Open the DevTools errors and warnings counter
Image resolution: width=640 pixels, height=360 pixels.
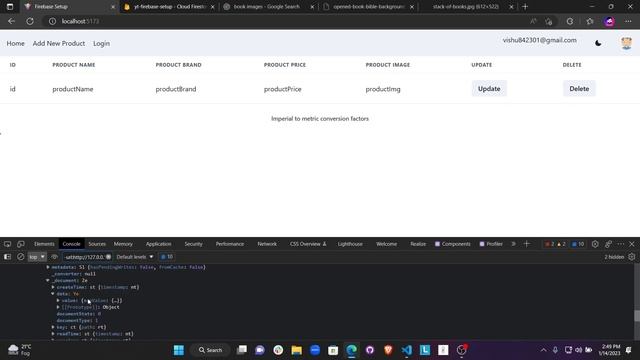[x=556, y=244]
